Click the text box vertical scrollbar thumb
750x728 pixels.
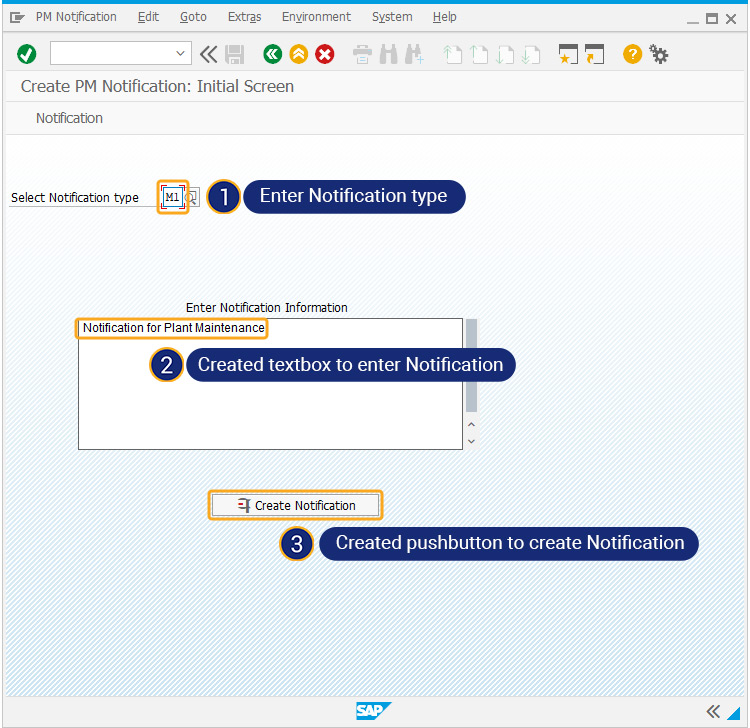pos(471,365)
